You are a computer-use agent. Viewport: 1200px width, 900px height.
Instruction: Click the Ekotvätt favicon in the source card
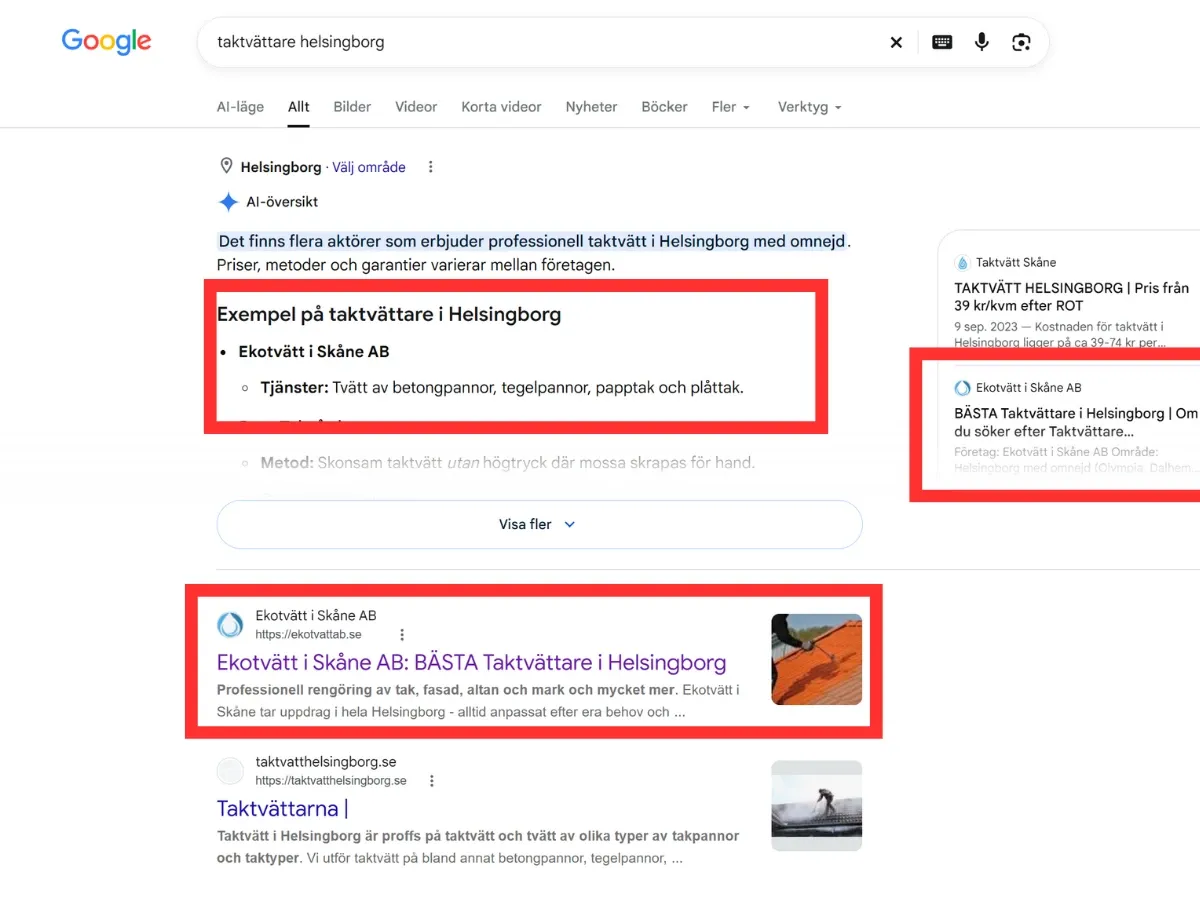pyautogui.click(x=962, y=388)
